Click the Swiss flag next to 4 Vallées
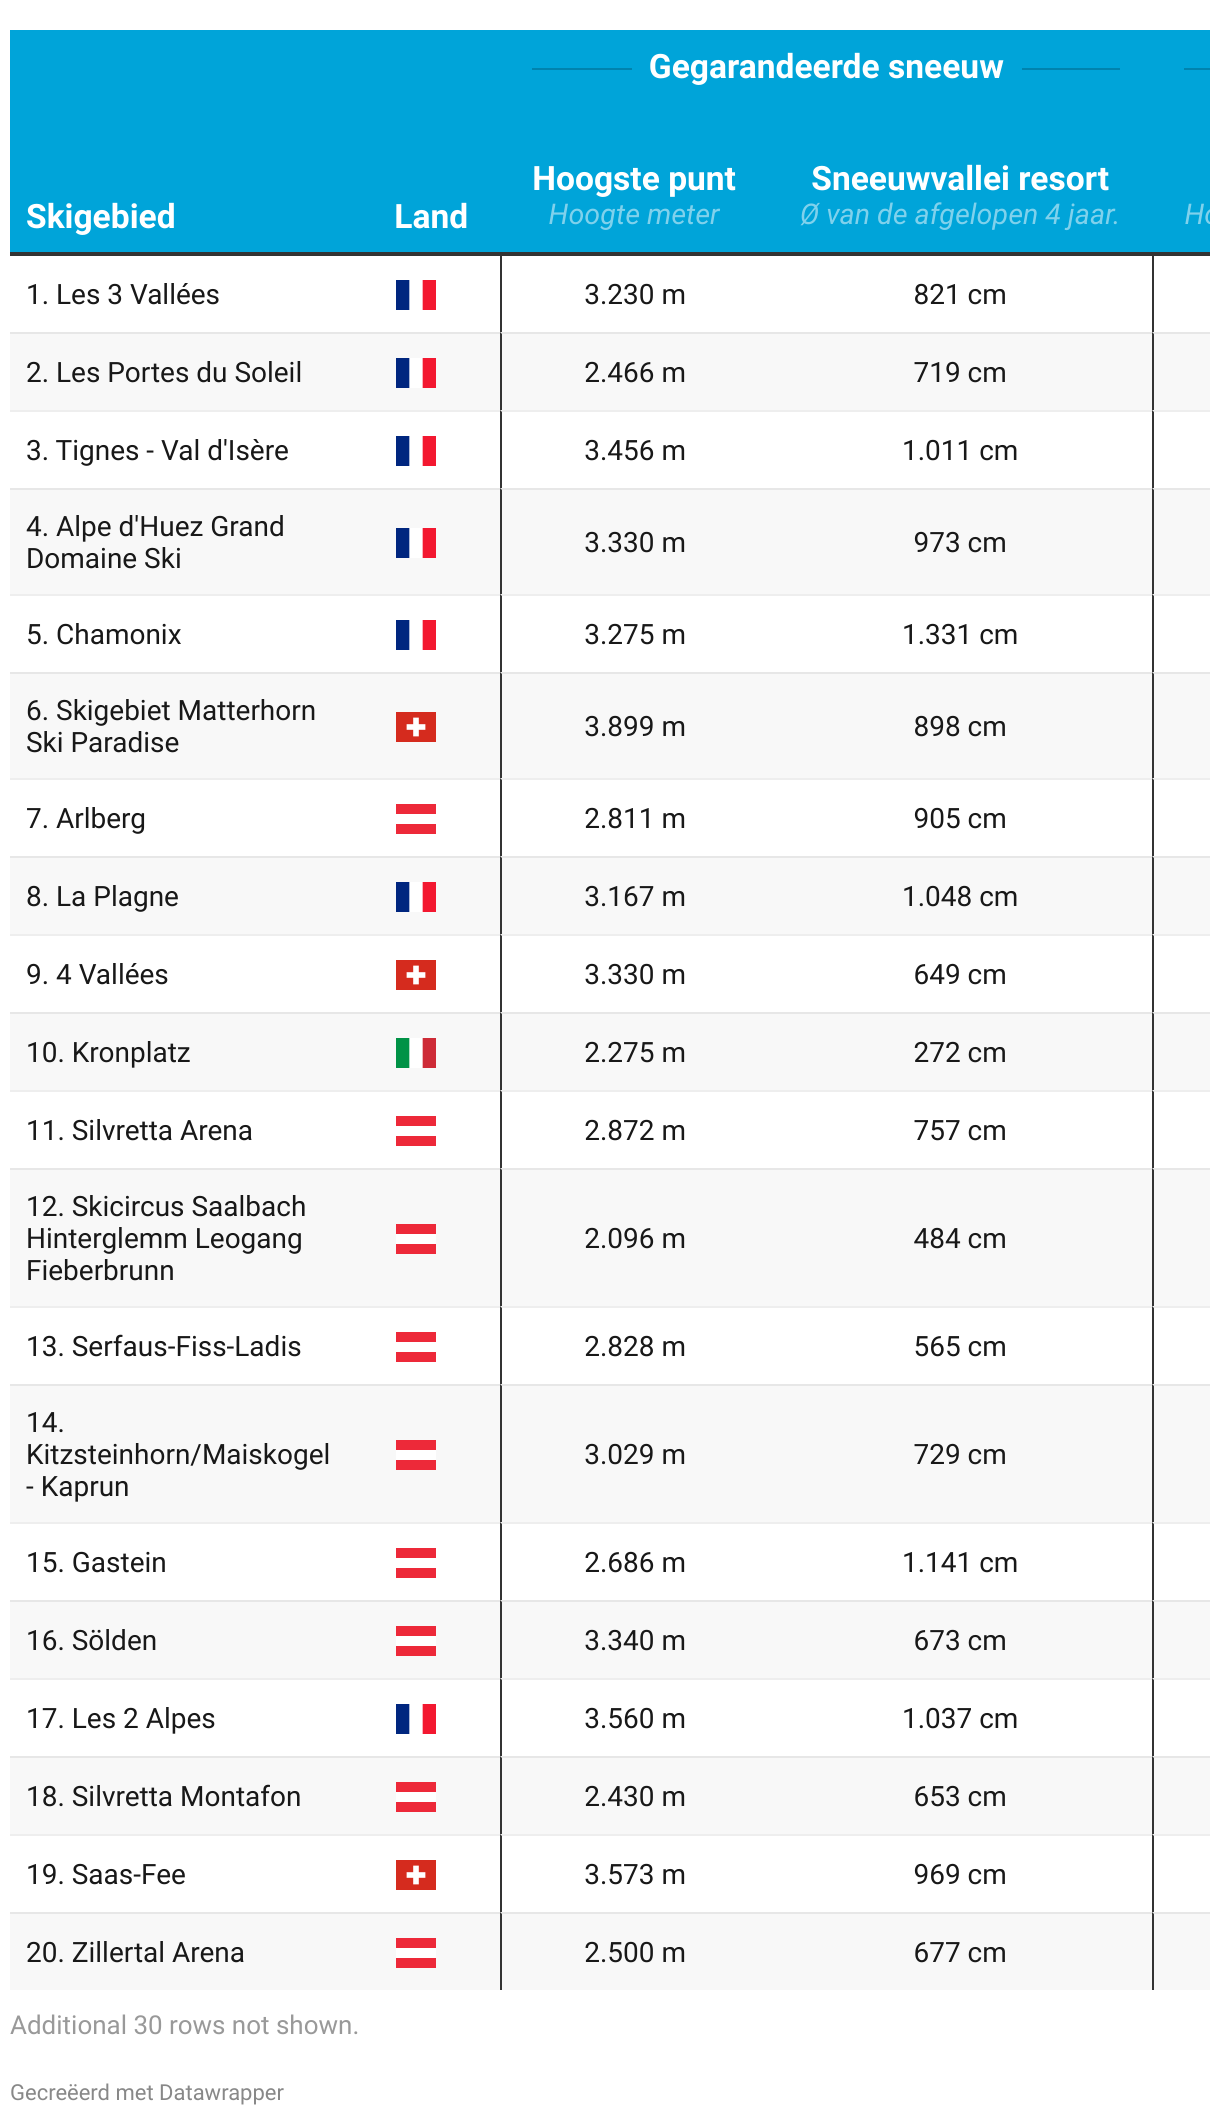 [416, 975]
